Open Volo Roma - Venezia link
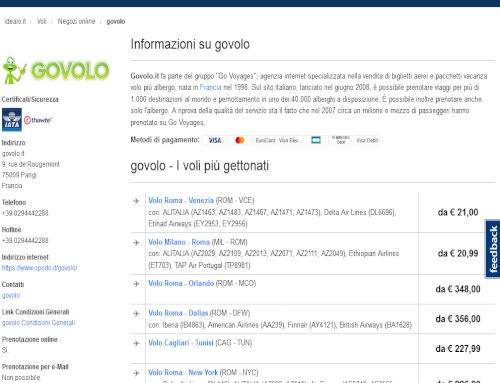This screenshot has width=500, height=383. pyautogui.click(x=181, y=200)
